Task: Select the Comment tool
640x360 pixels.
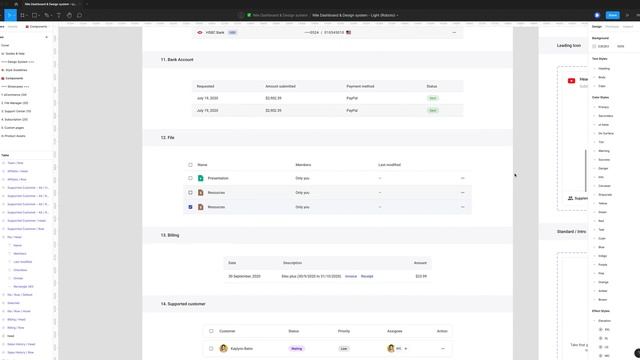Action: (x=80, y=15)
